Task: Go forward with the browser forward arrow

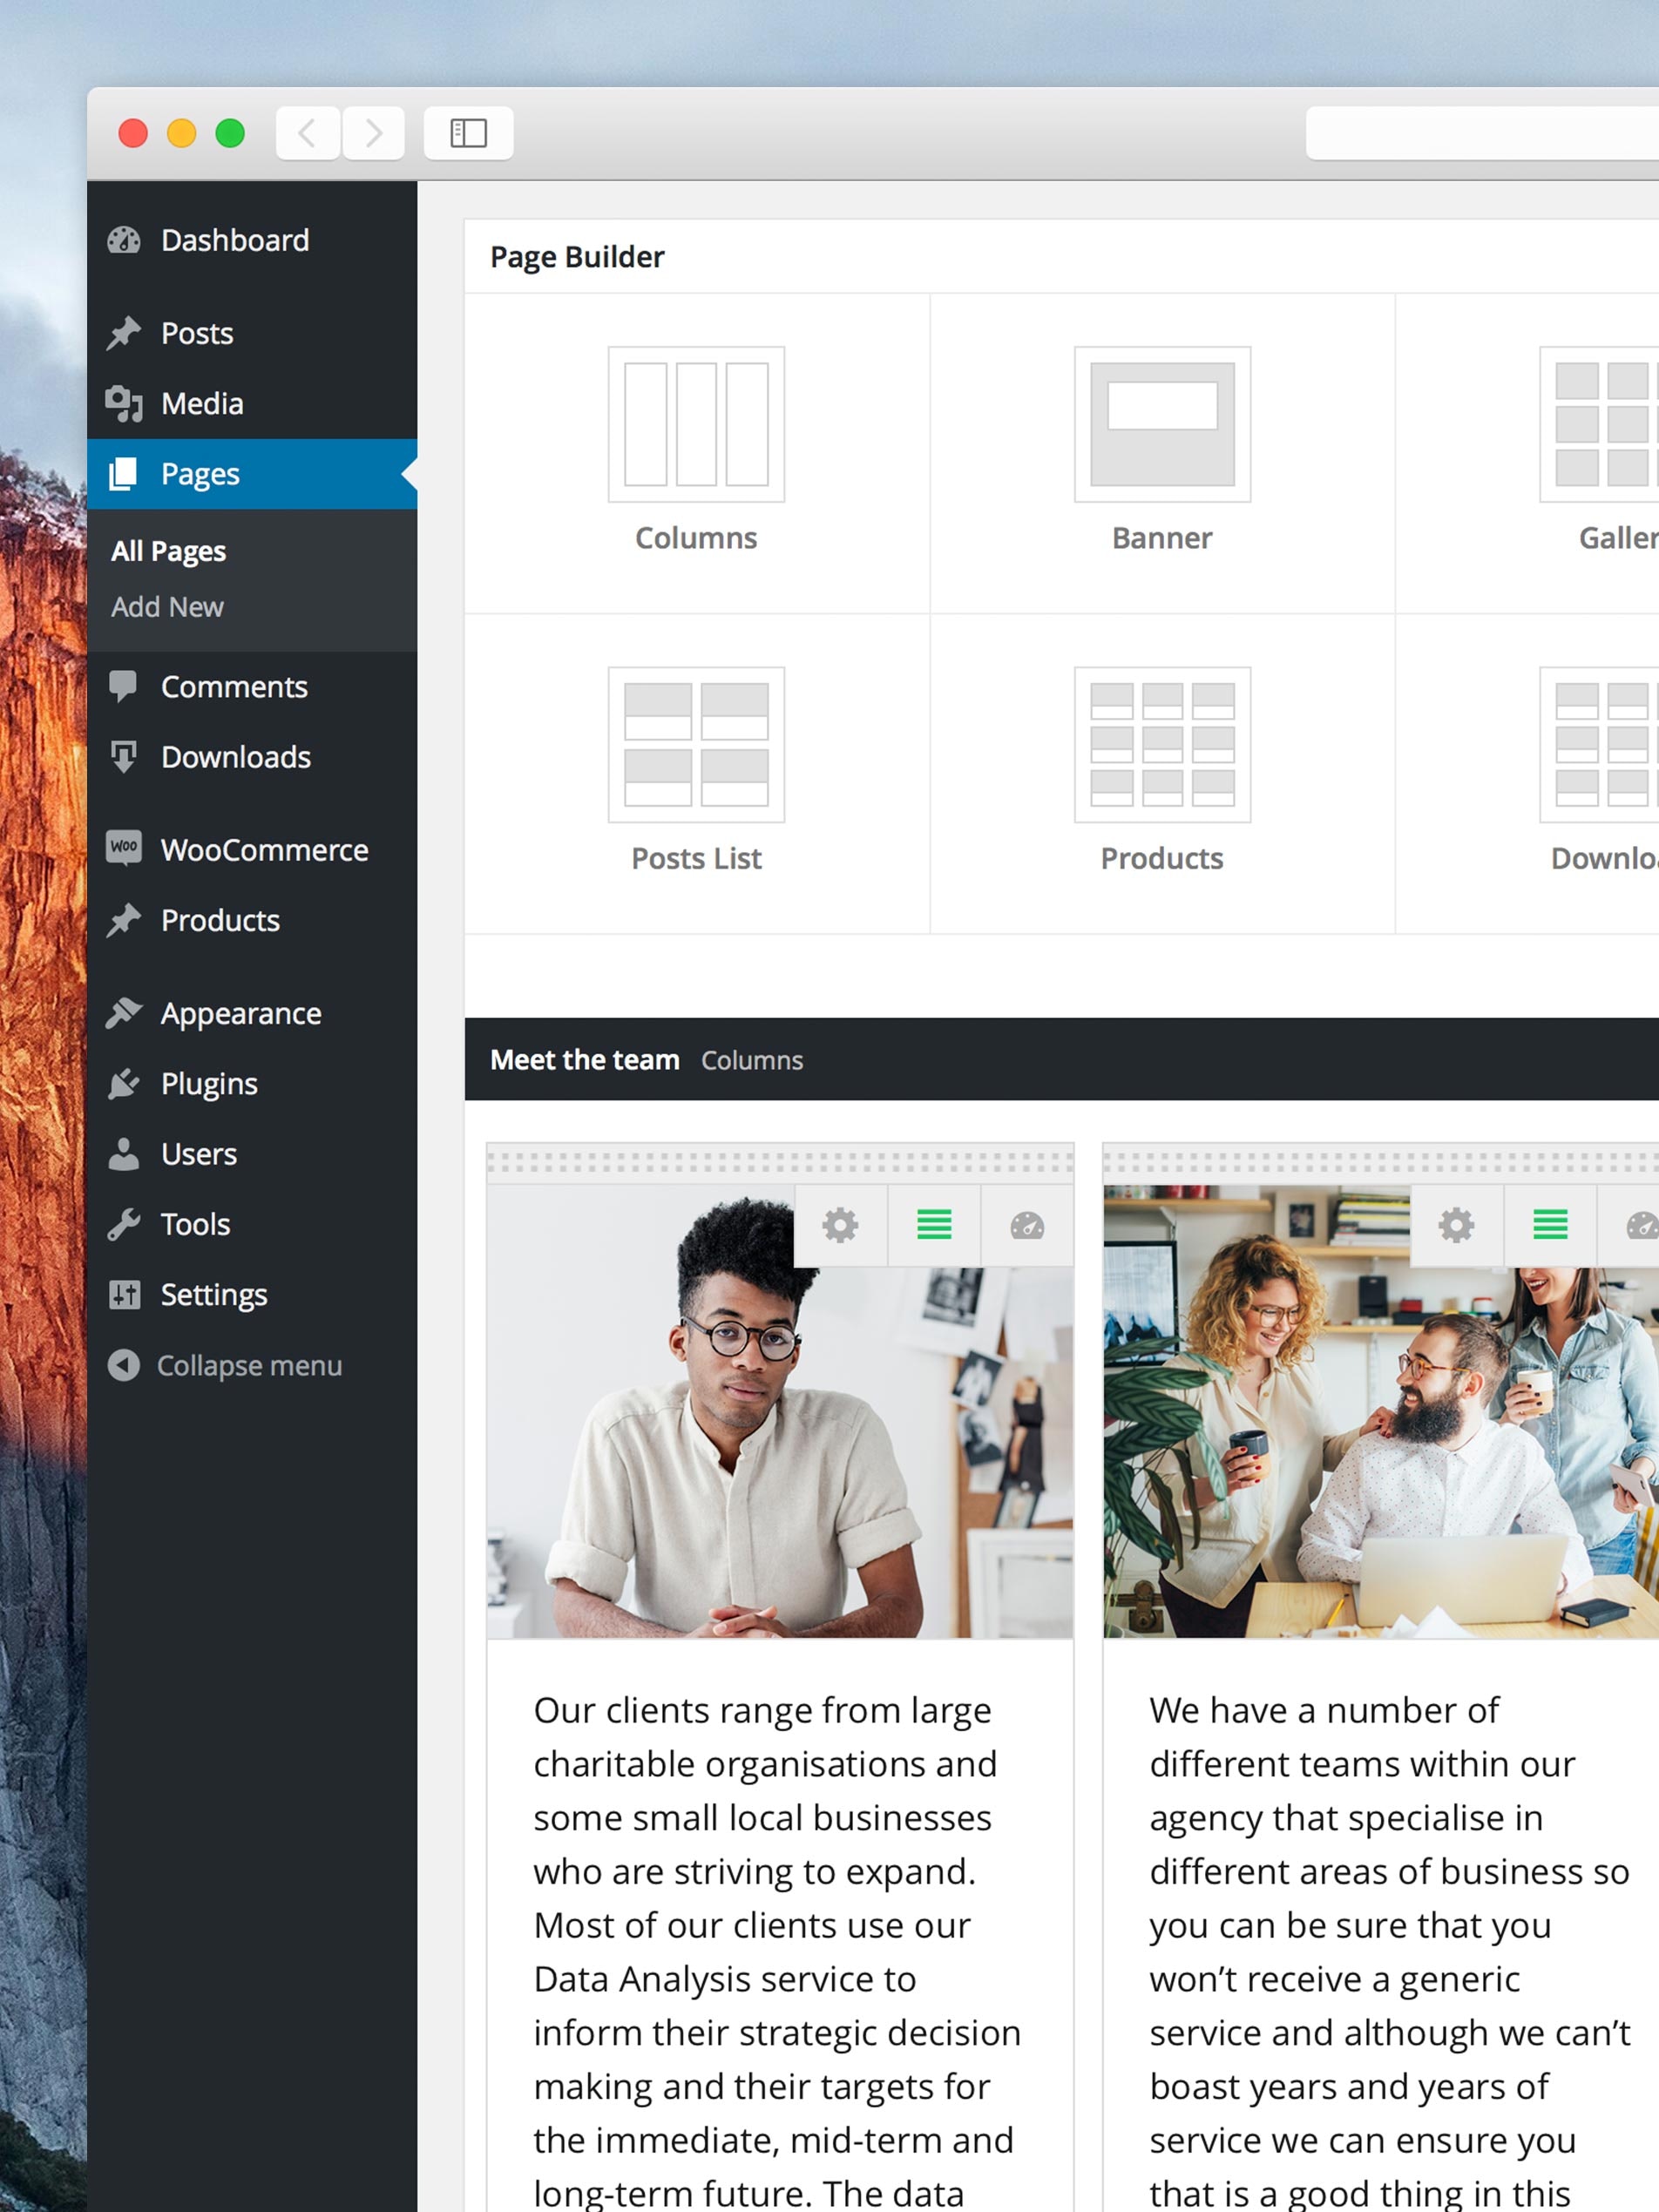Action: [373, 133]
